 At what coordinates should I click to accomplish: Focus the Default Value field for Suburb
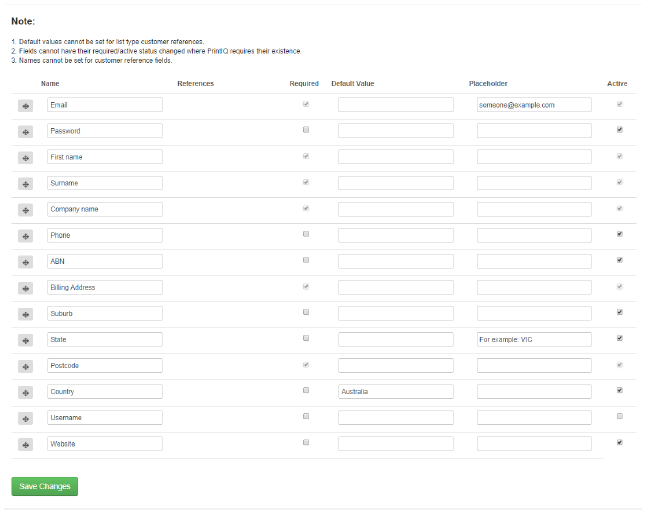tap(396, 313)
